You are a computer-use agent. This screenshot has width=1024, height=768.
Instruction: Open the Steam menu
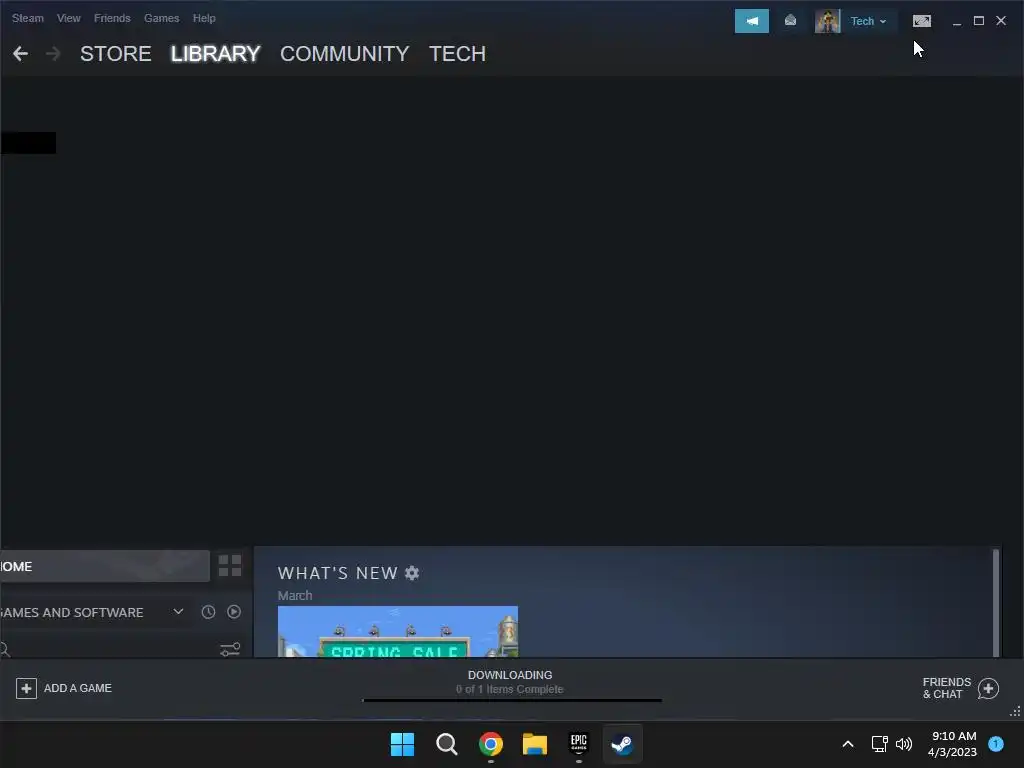[27, 18]
